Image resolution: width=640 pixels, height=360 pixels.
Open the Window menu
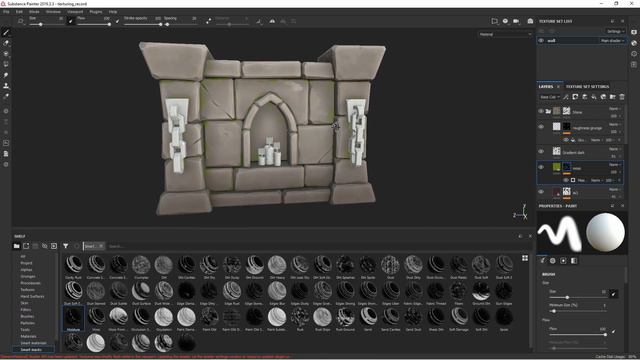53,12
